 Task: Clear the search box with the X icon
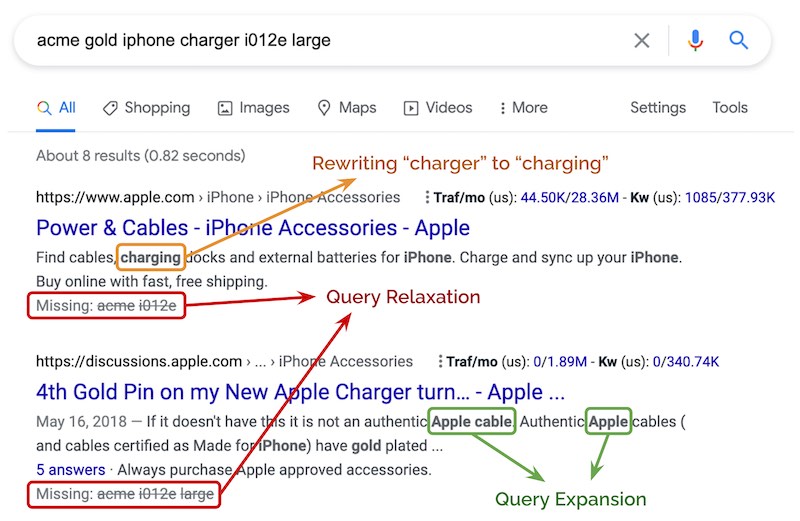[x=642, y=41]
